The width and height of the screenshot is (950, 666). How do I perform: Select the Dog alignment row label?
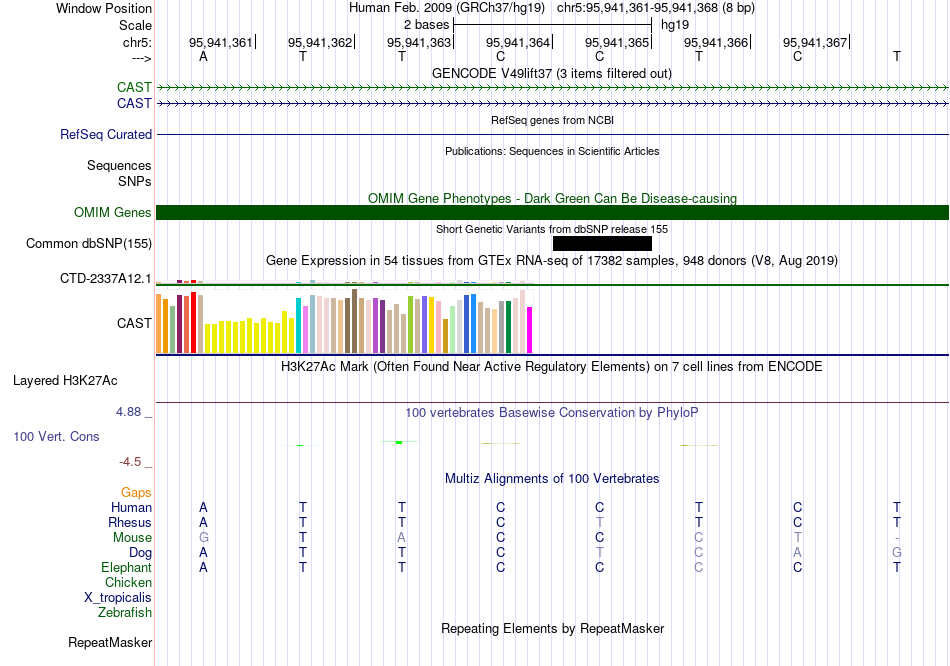coord(140,553)
